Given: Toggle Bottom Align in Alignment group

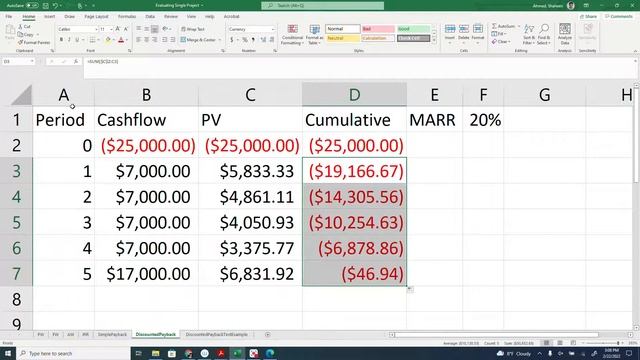Looking at the screenshot, I should pos(155,29).
